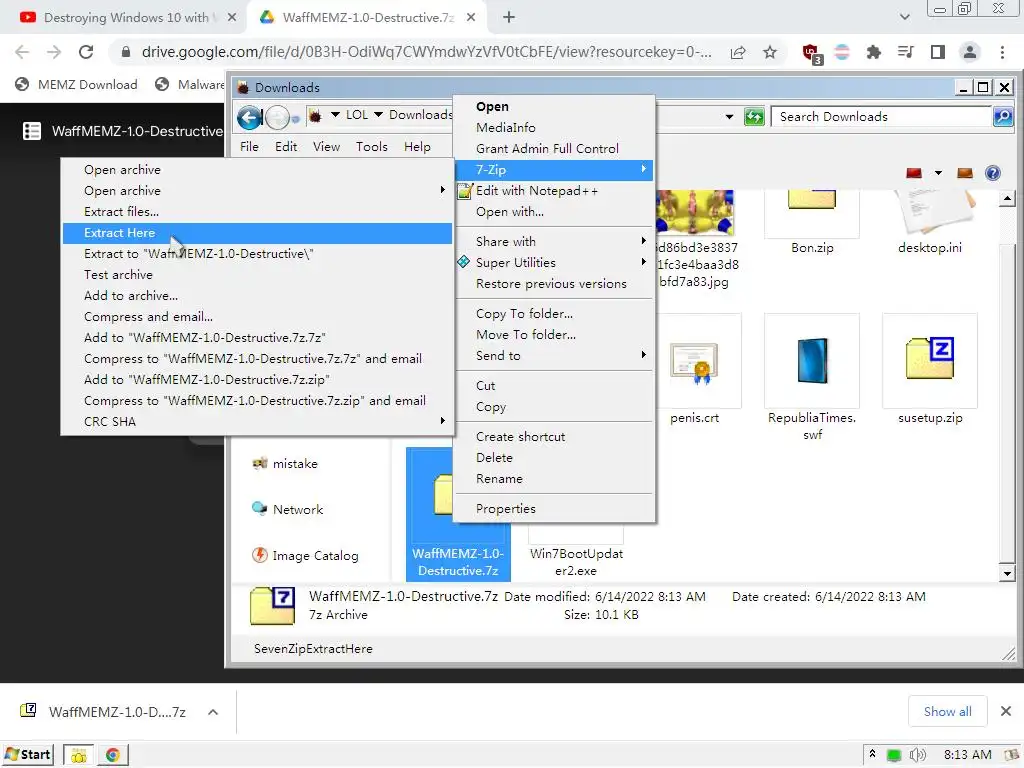Click the search magnifier icon in Downloads
This screenshot has width=1024, height=768.
coord(1002,117)
